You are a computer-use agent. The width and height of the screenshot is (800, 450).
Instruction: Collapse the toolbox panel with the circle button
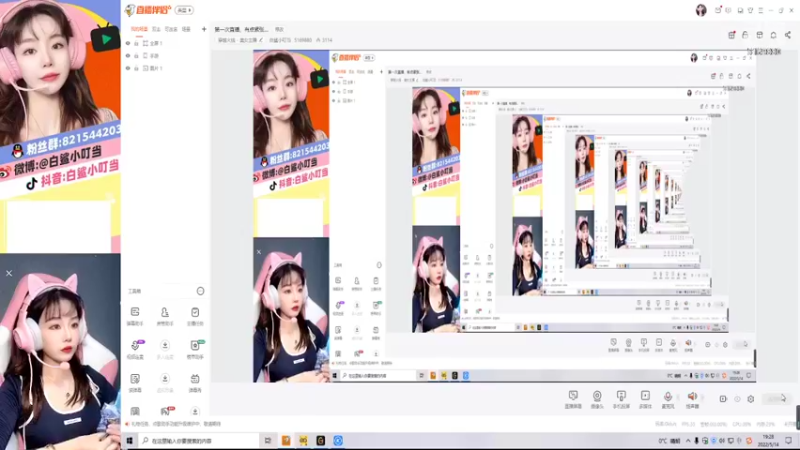201,291
